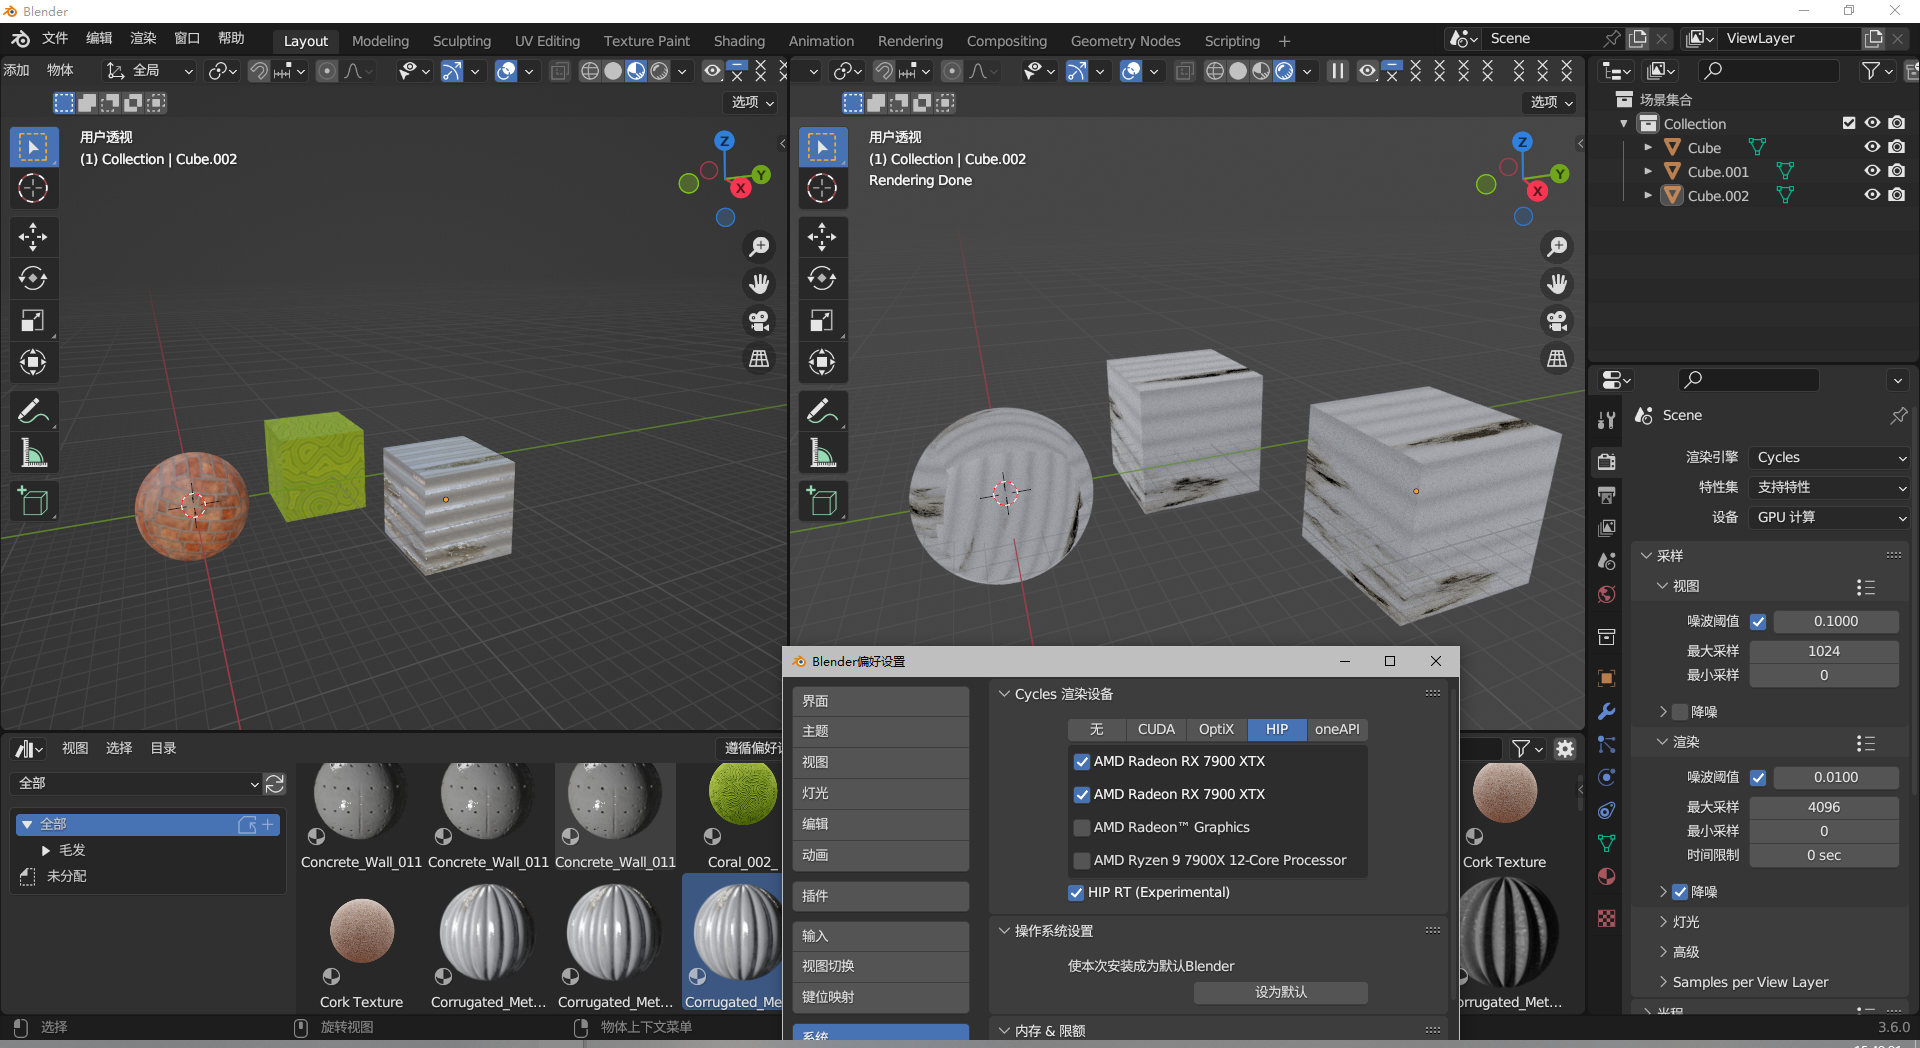Uncheck the first AMD Radeon RX 7900 XTX
This screenshot has height=1048, width=1920.
pos(1082,761)
